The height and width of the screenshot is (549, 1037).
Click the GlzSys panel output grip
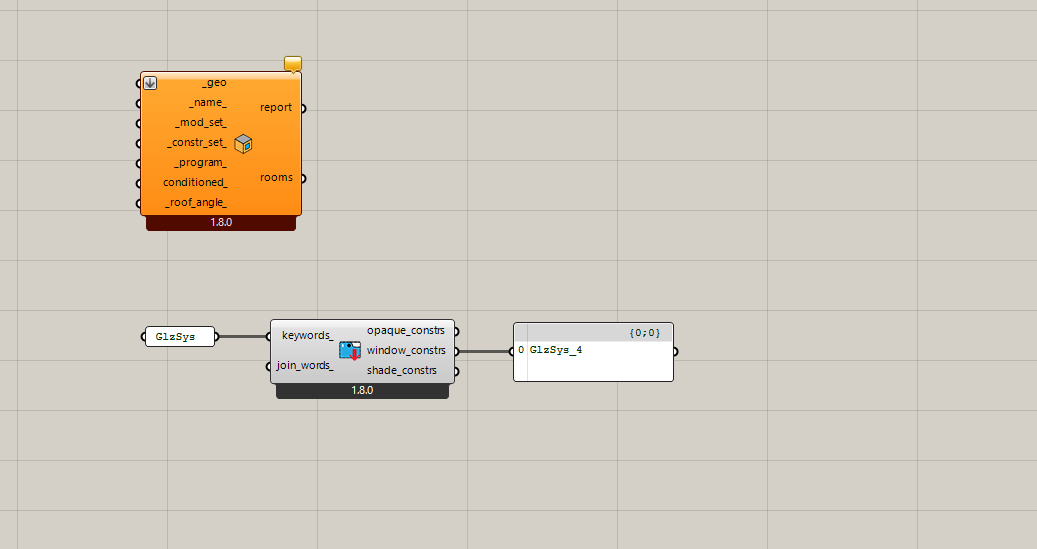[x=217, y=337]
